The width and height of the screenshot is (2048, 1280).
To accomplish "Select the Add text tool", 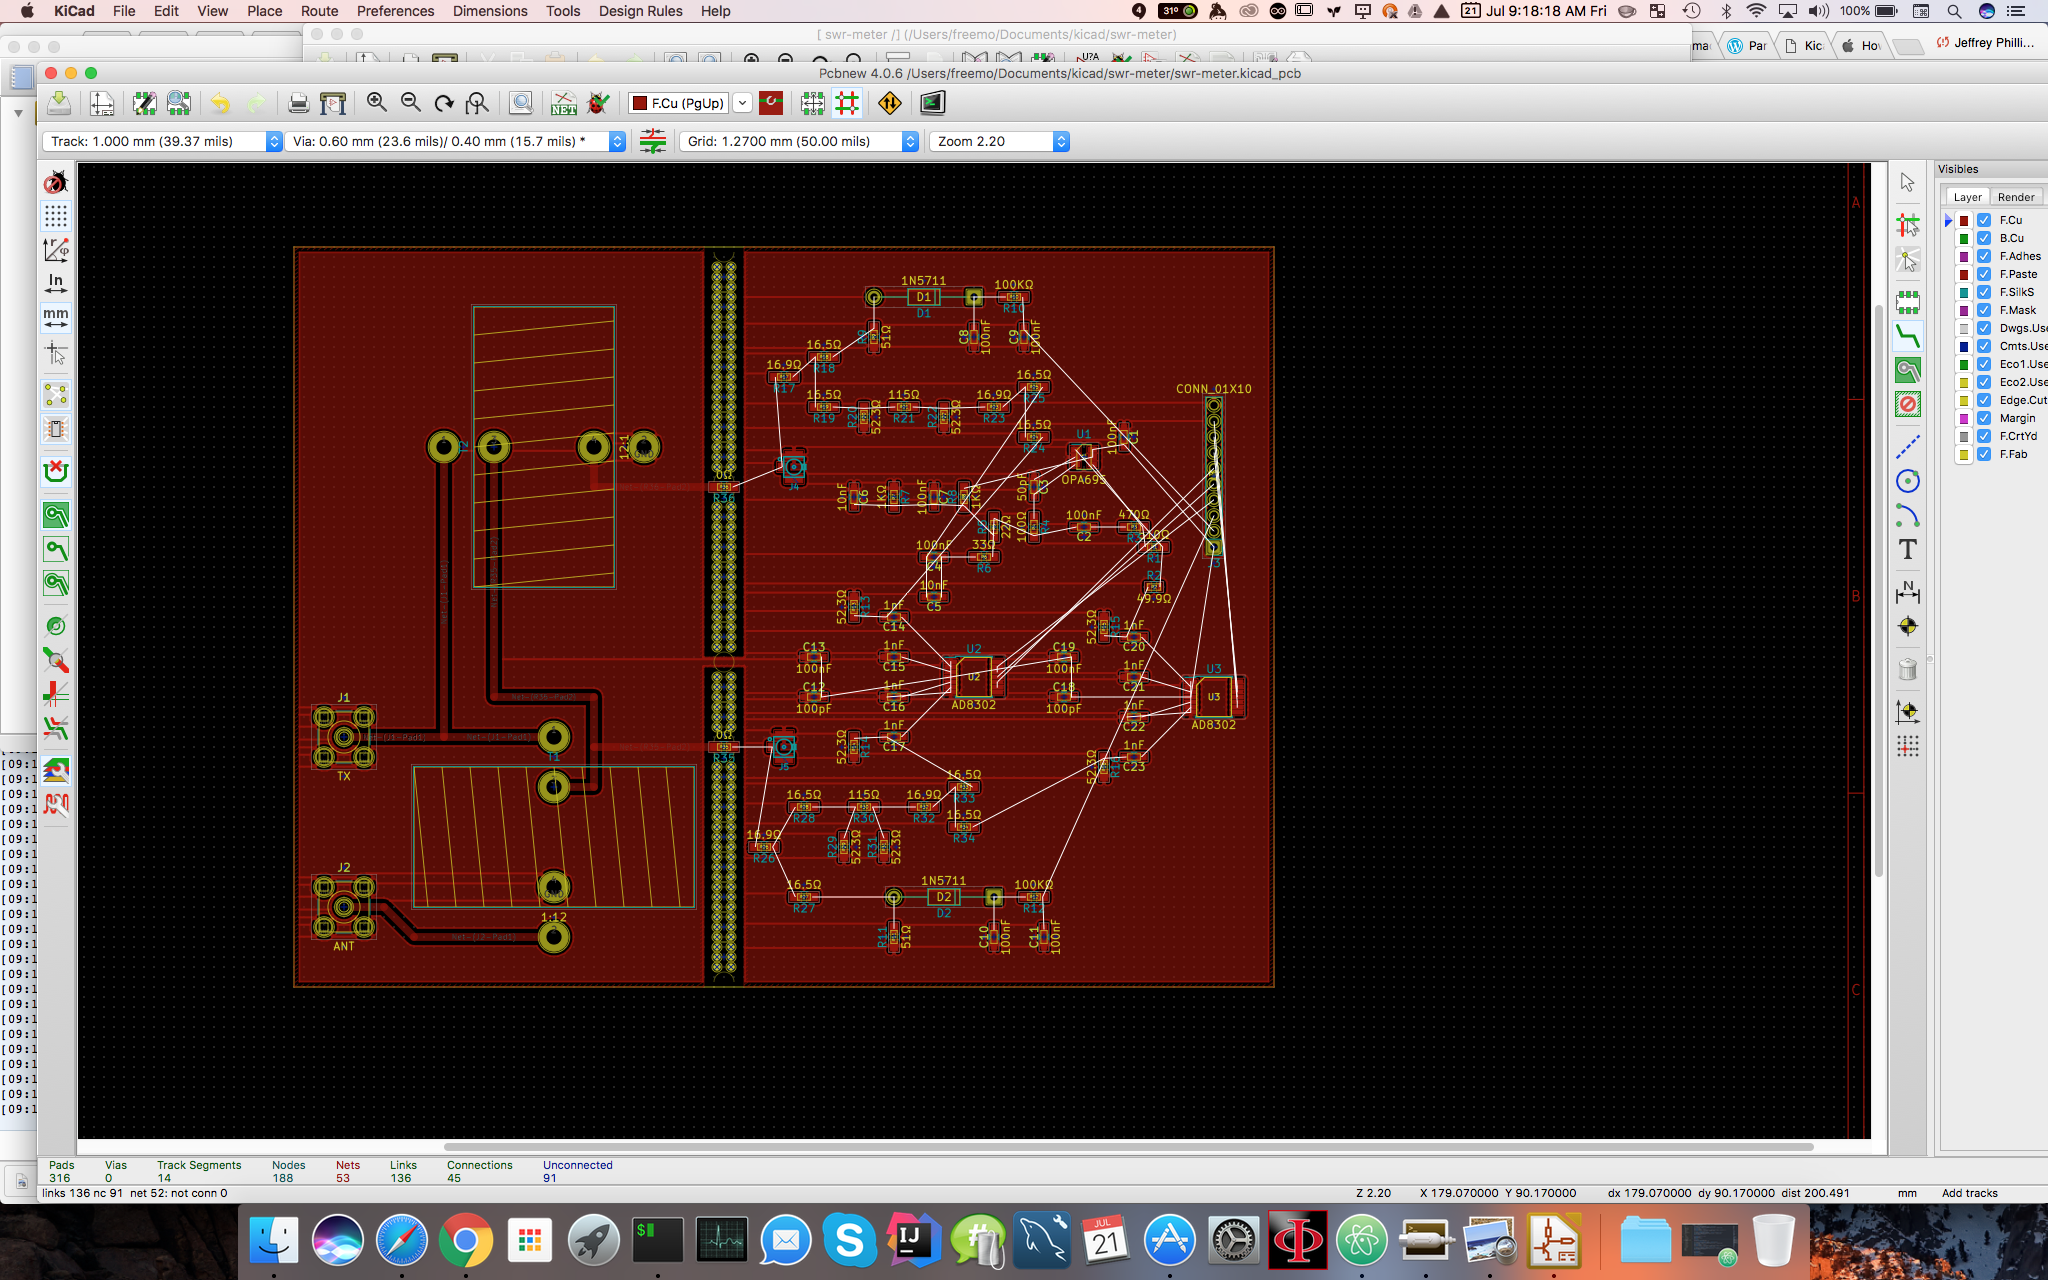I will (1907, 550).
